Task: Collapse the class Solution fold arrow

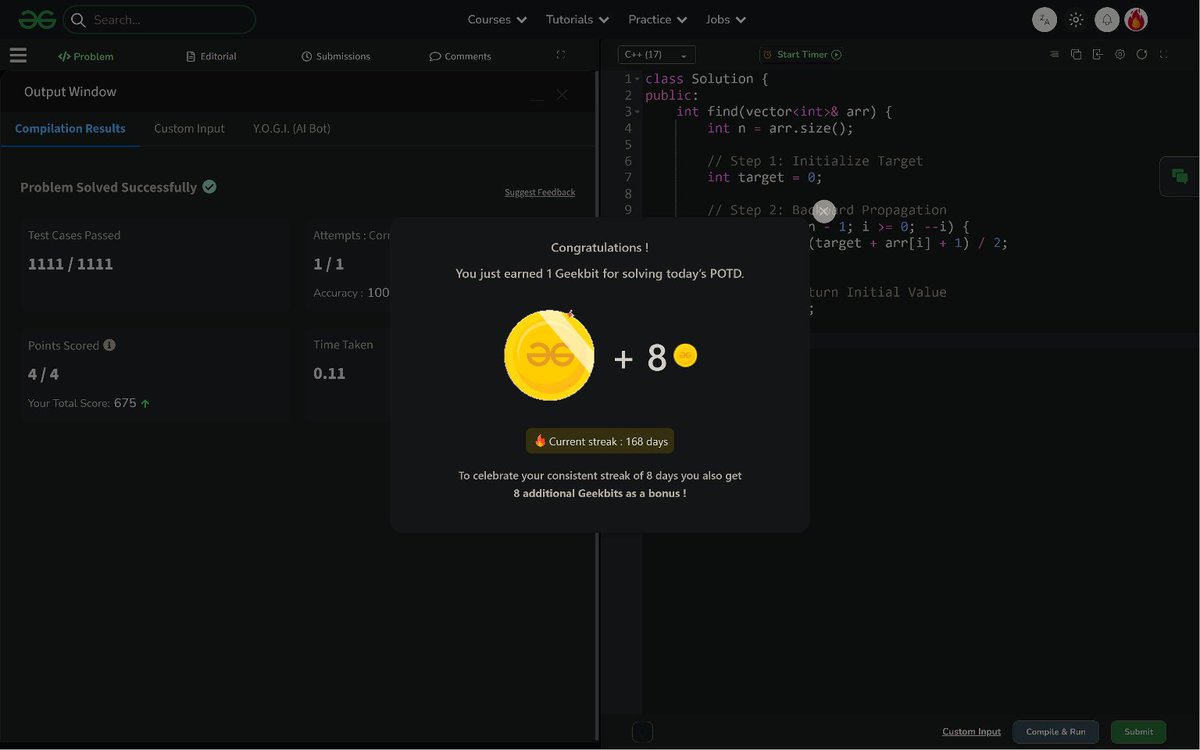Action: tap(637, 79)
